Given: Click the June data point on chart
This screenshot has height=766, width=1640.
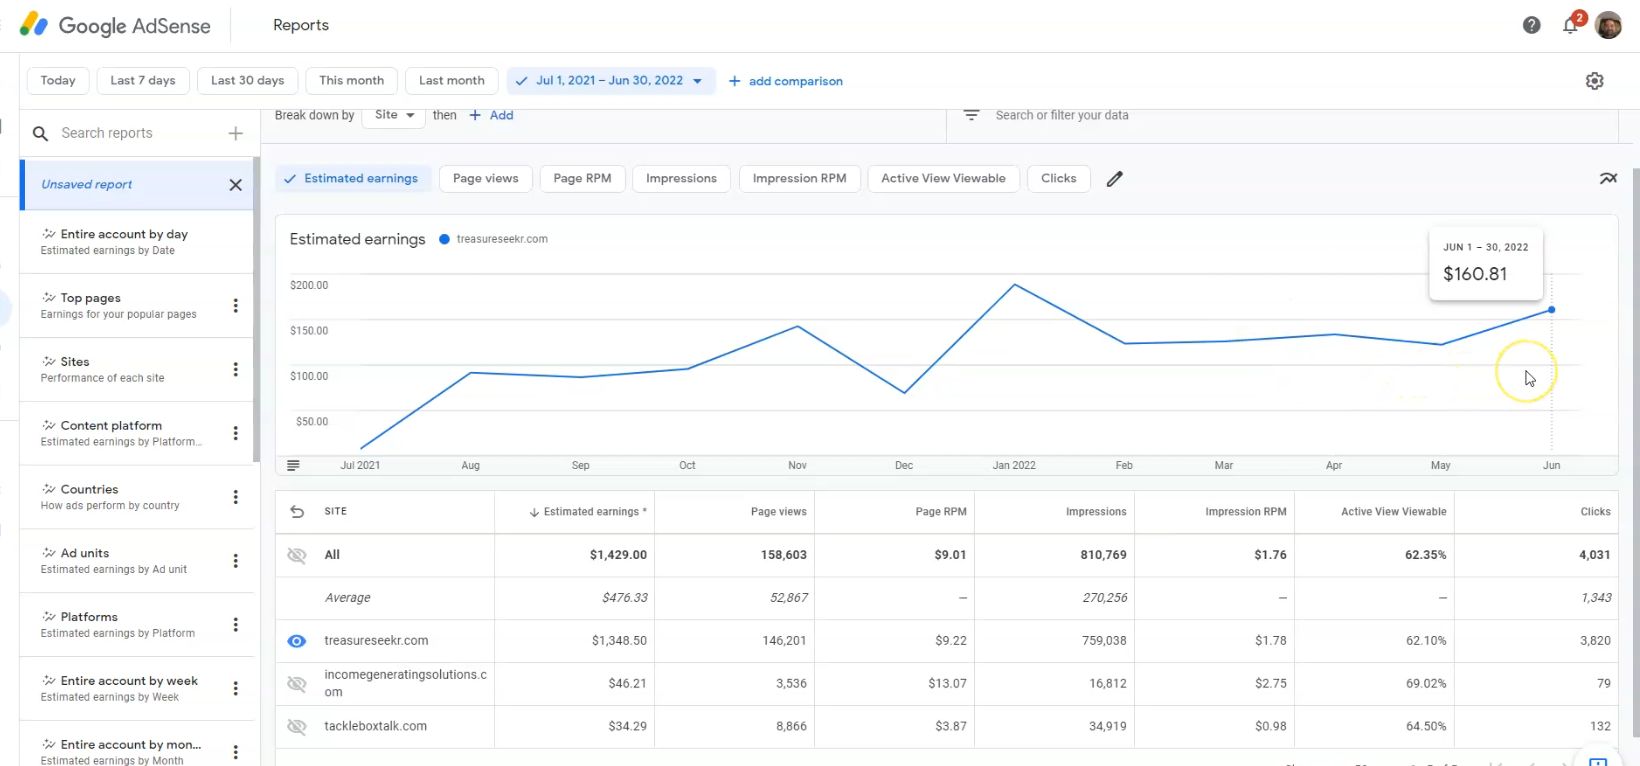Looking at the screenshot, I should tap(1551, 310).
